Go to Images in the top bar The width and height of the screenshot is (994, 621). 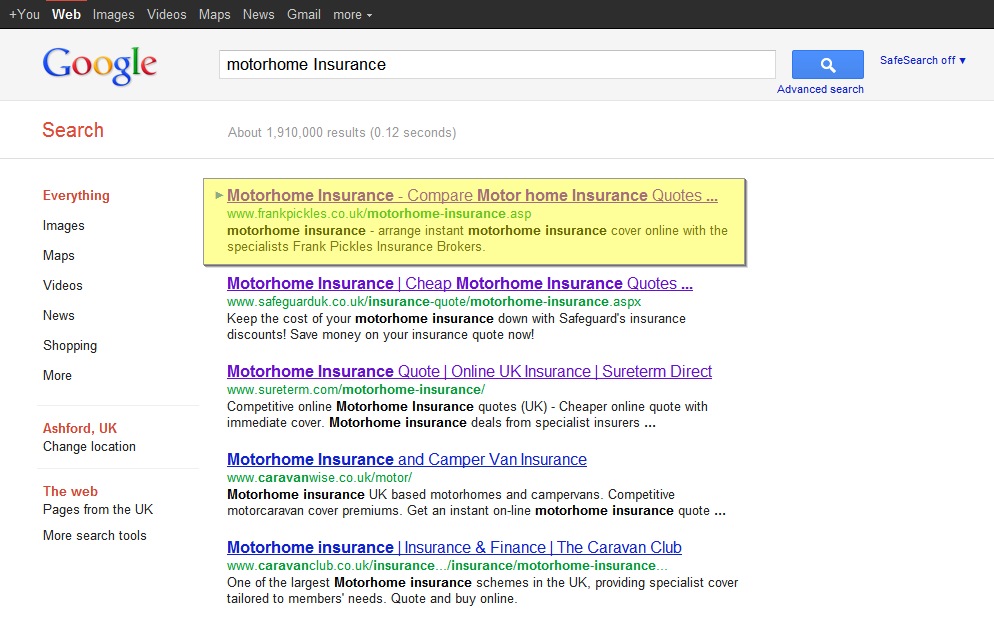[x=113, y=14]
